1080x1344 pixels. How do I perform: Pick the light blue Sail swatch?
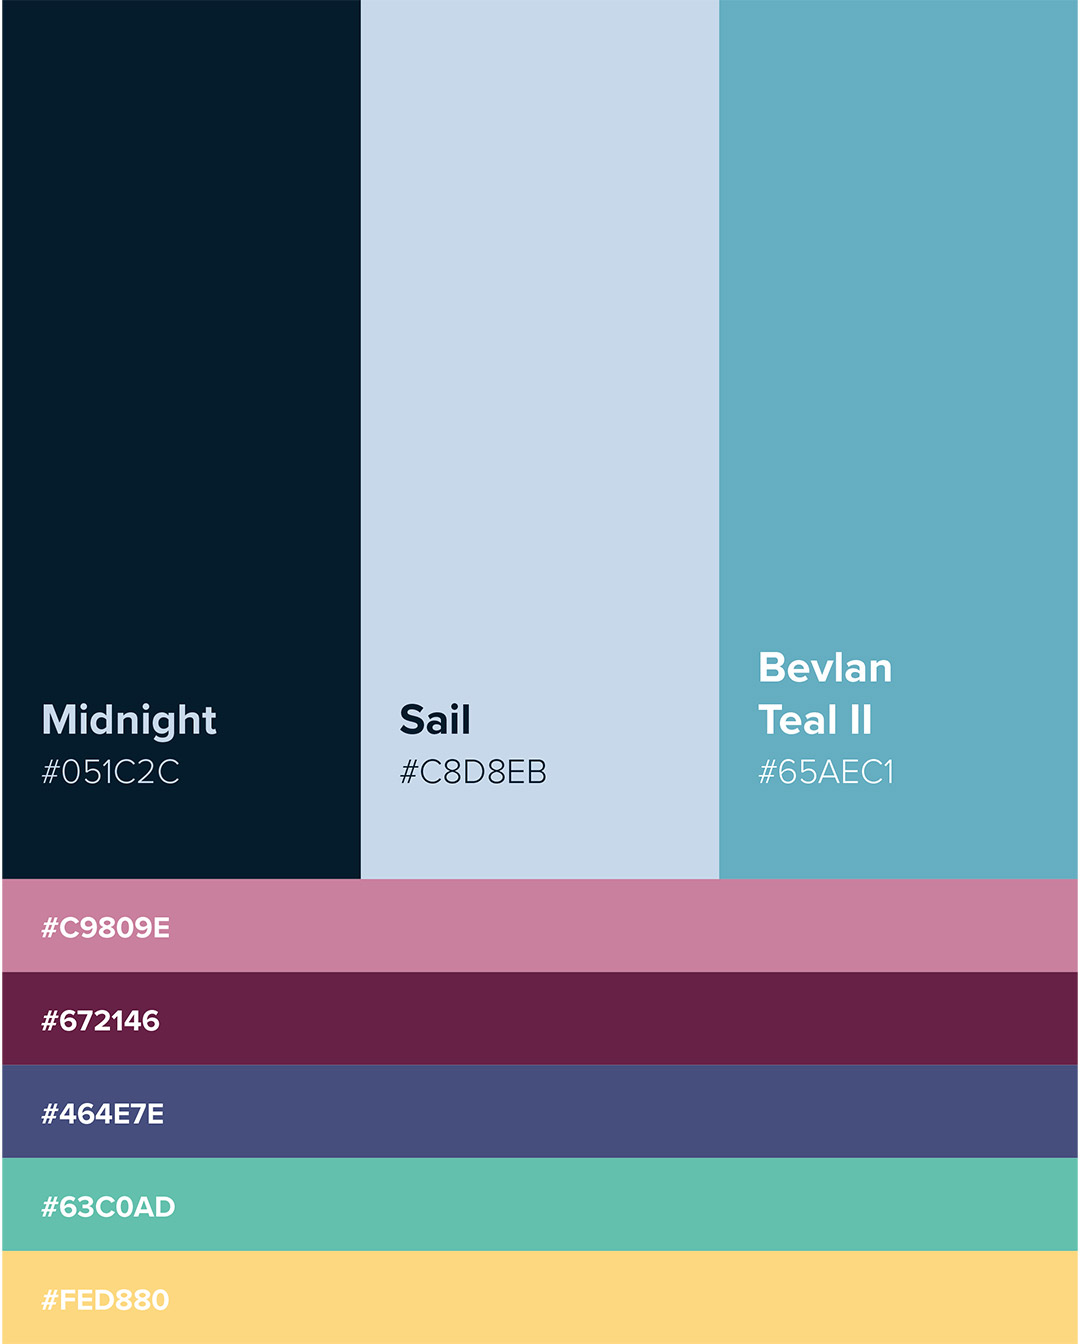(540, 350)
